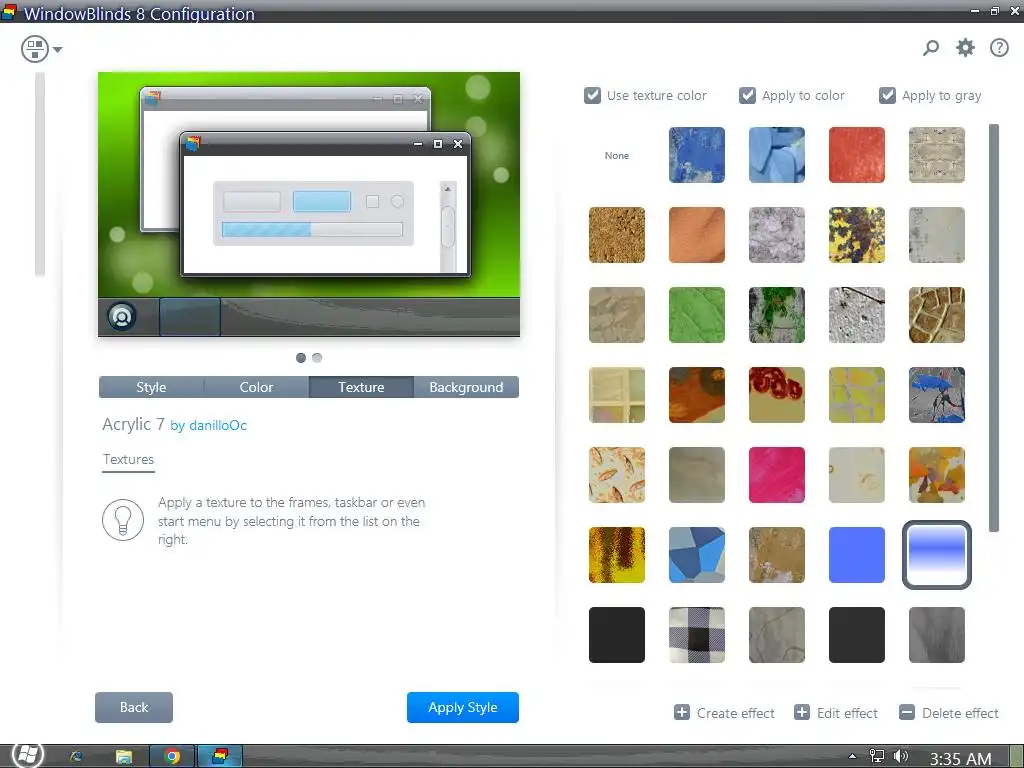This screenshot has width=1024, height=768.
Task: Toggle the Use texture color checkbox
Action: pyautogui.click(x=592, y=95)
